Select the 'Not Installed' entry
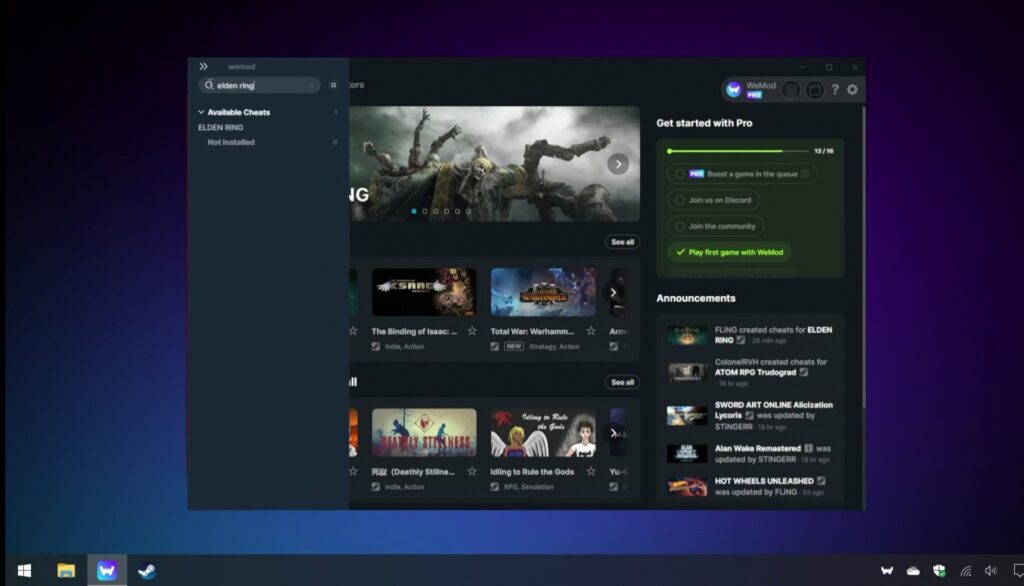This screenshot has height=586, width=1024. (231, 142)
